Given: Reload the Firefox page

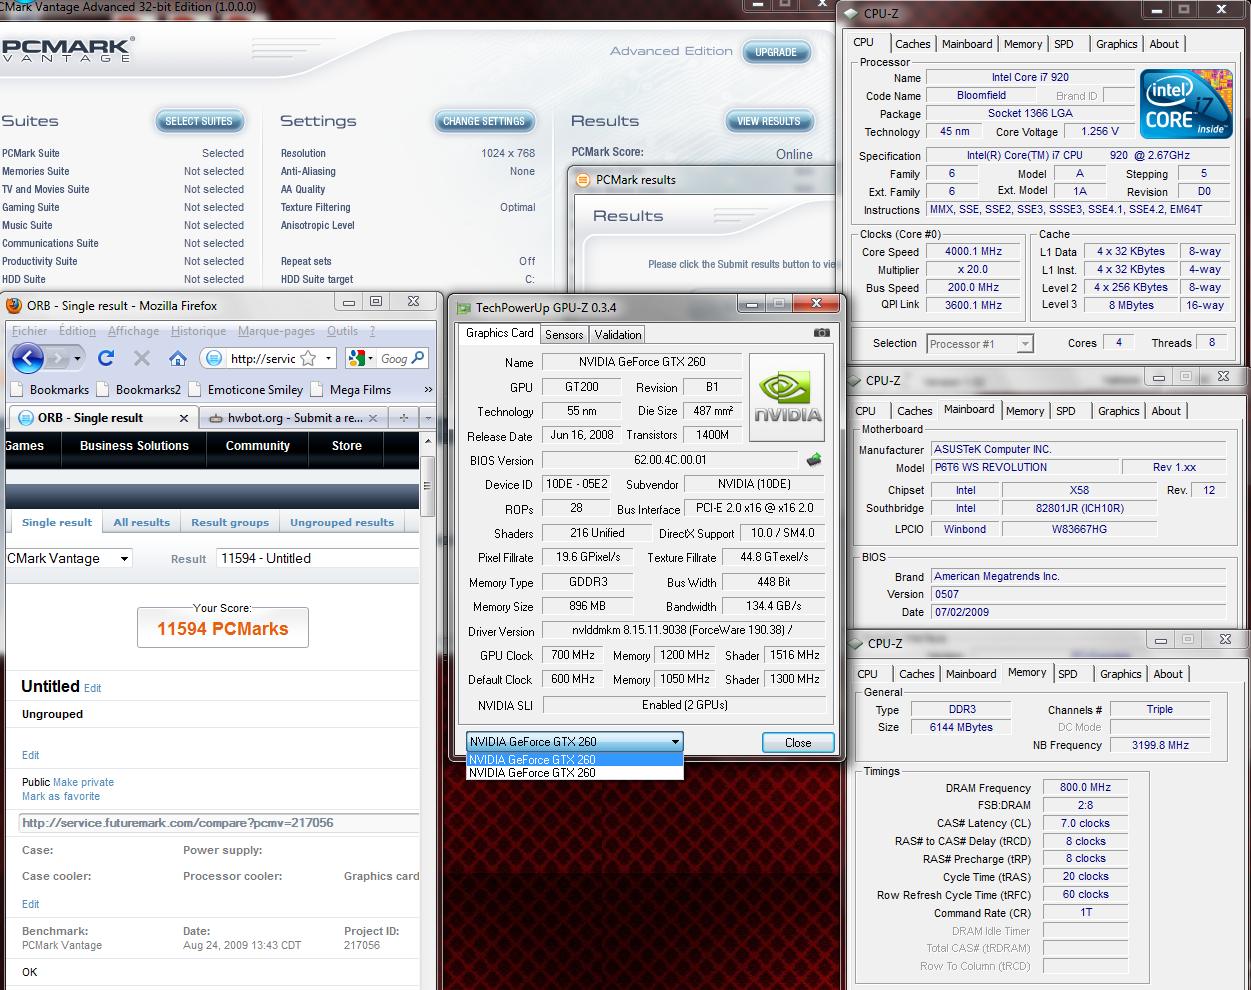Looking at the screenshot, I should (x=106, y=358).
